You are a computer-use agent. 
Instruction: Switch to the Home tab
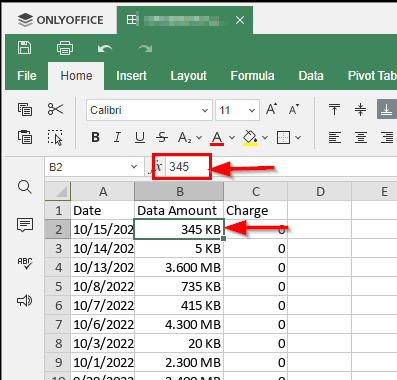[76, 76]
